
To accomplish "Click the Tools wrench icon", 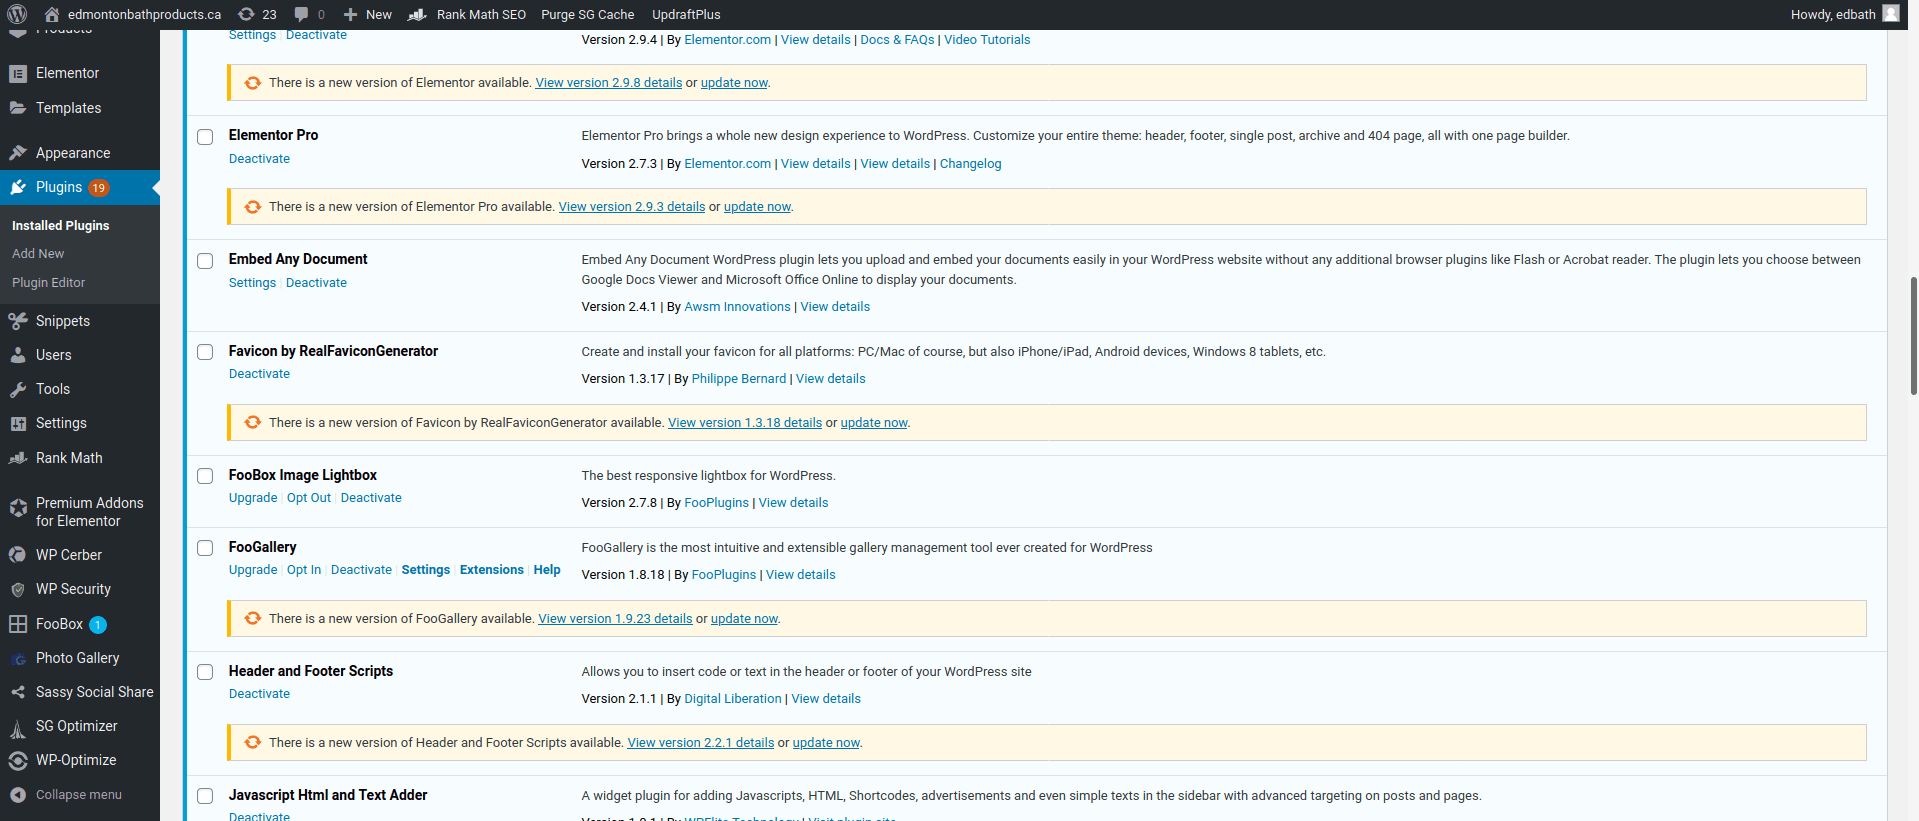I will 18,389.
